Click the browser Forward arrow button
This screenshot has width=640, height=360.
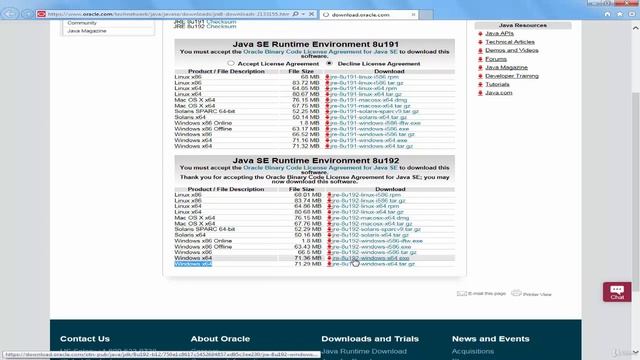[x=27, y=14]
